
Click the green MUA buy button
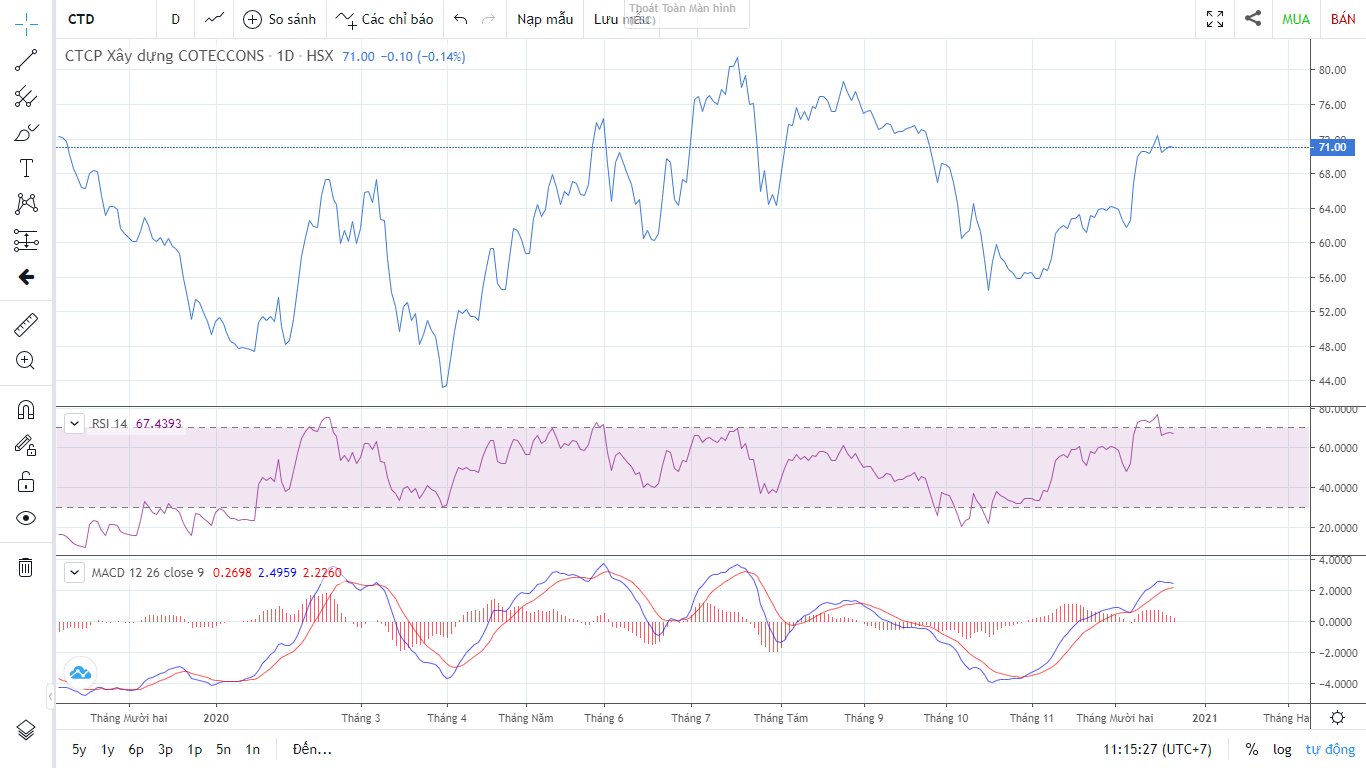[1296, 19]
